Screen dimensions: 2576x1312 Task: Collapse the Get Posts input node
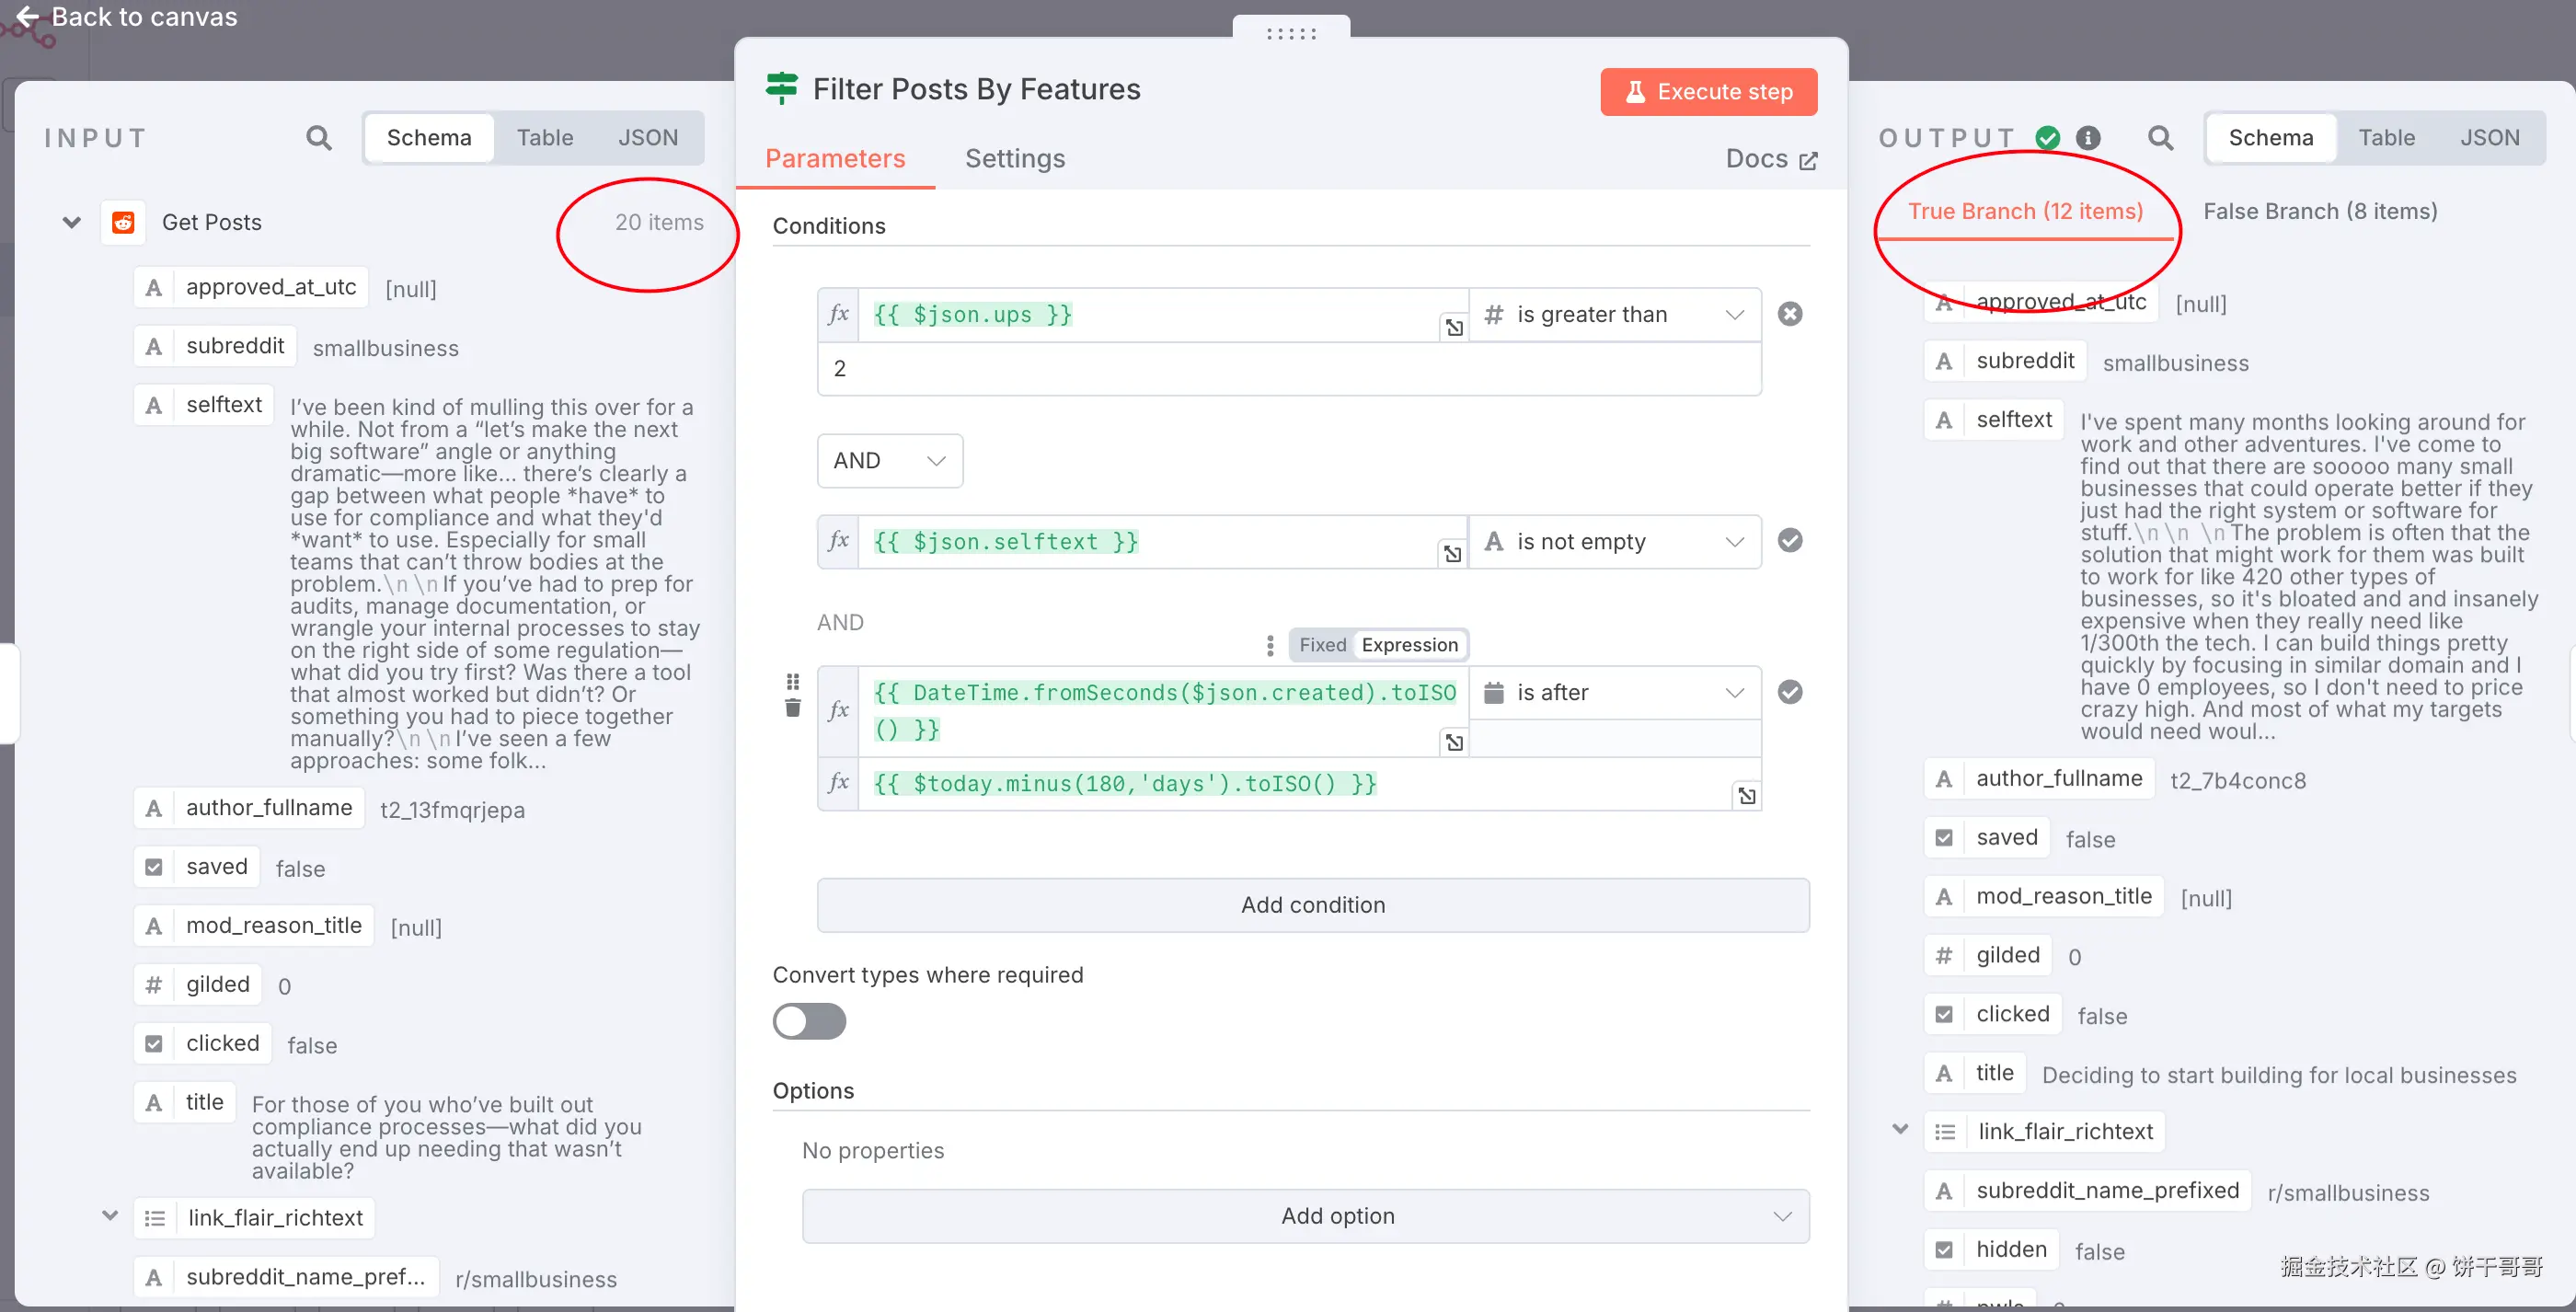72,222
